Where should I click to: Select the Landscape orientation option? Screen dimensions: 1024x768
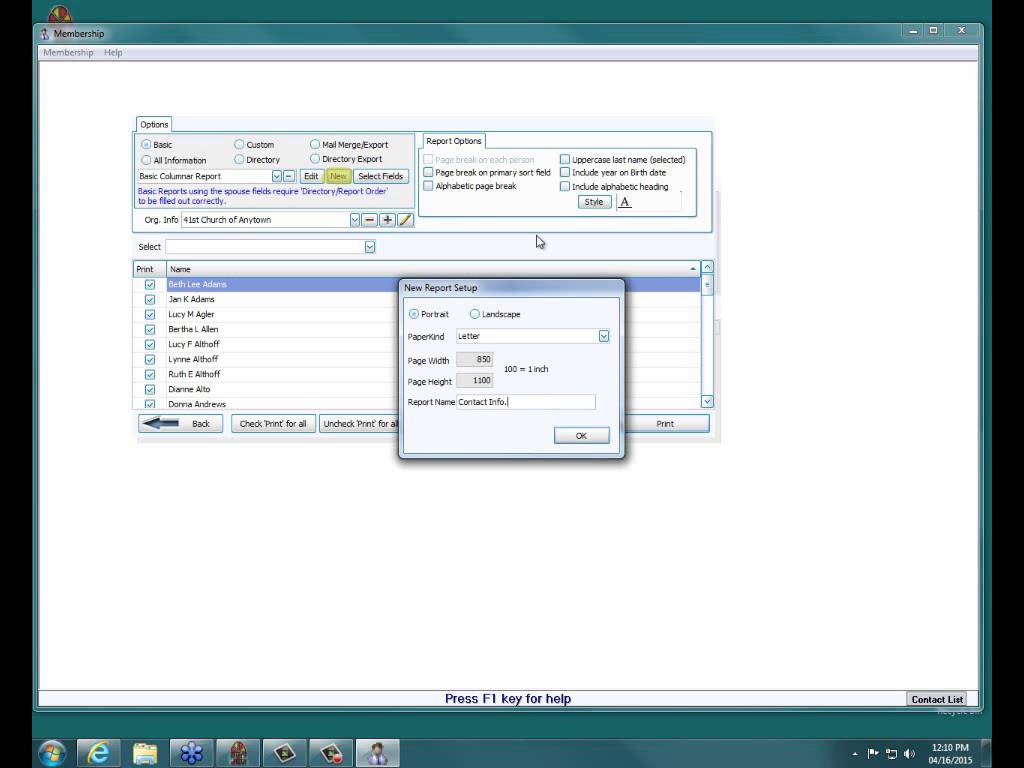pyautogui.click(x=475, y=314)
